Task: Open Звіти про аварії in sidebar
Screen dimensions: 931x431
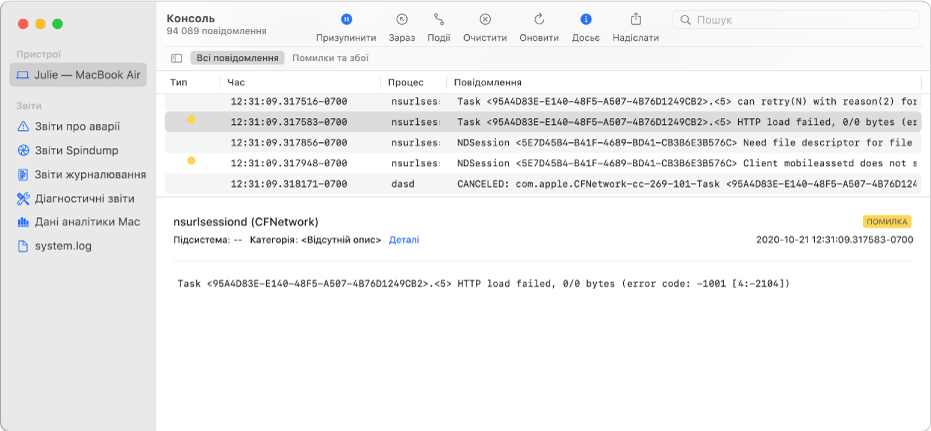Action: click(x=78, y=126)
